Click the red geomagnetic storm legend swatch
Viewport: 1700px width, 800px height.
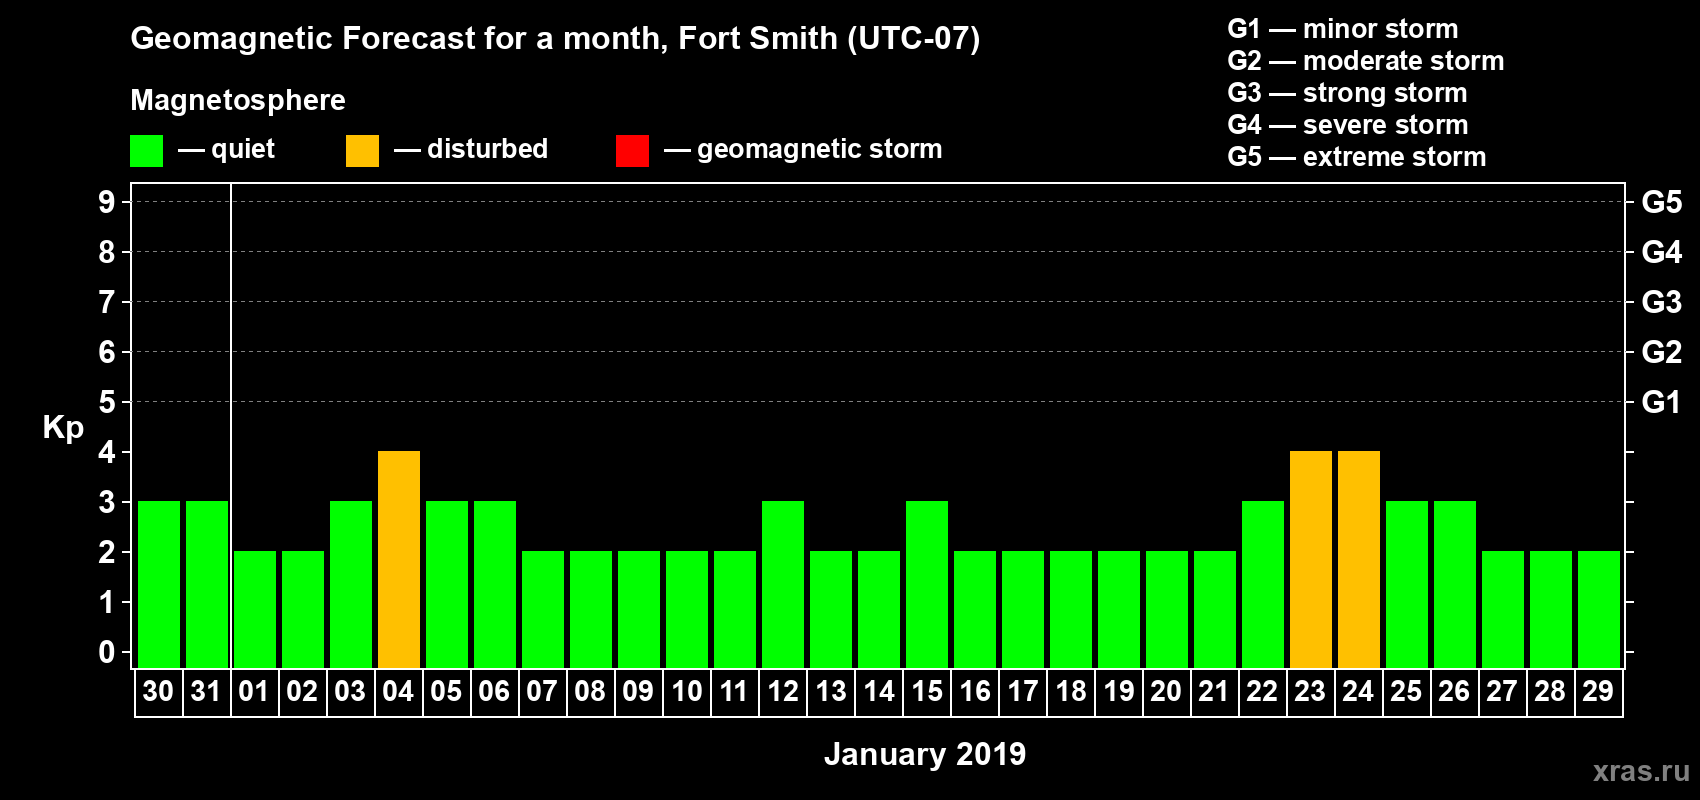pos(632,151)
